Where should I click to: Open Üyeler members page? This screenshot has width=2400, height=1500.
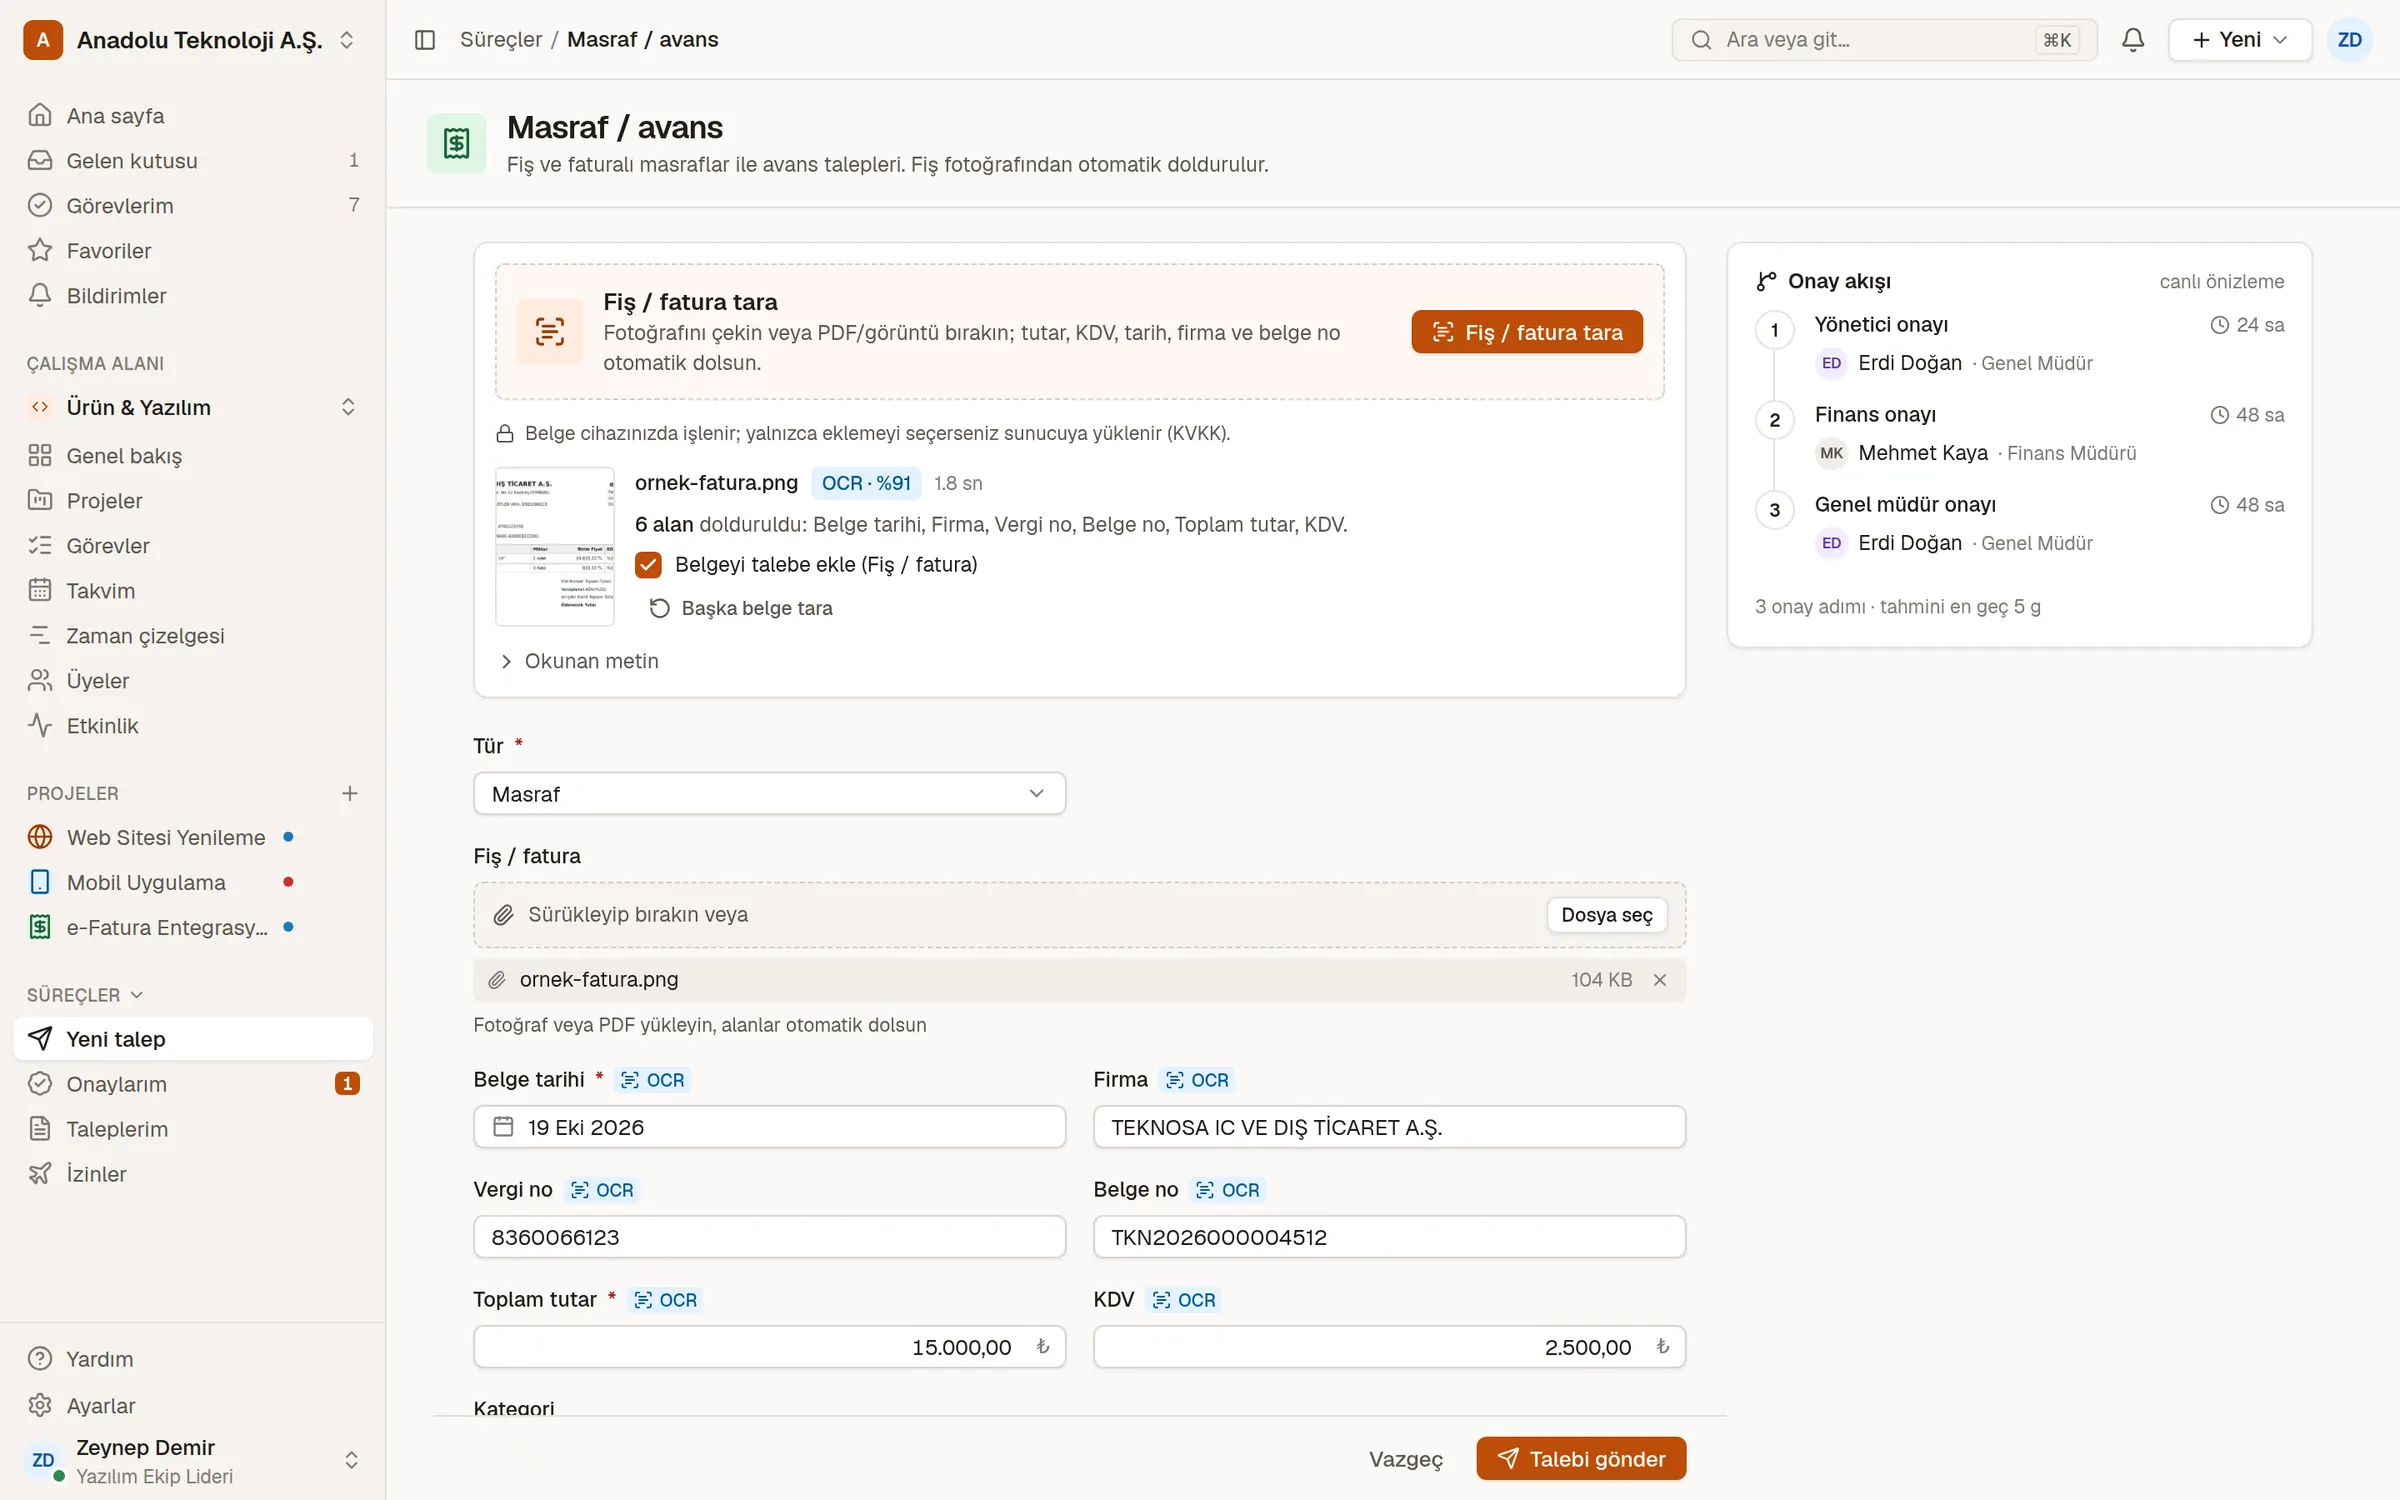(193, 680)
